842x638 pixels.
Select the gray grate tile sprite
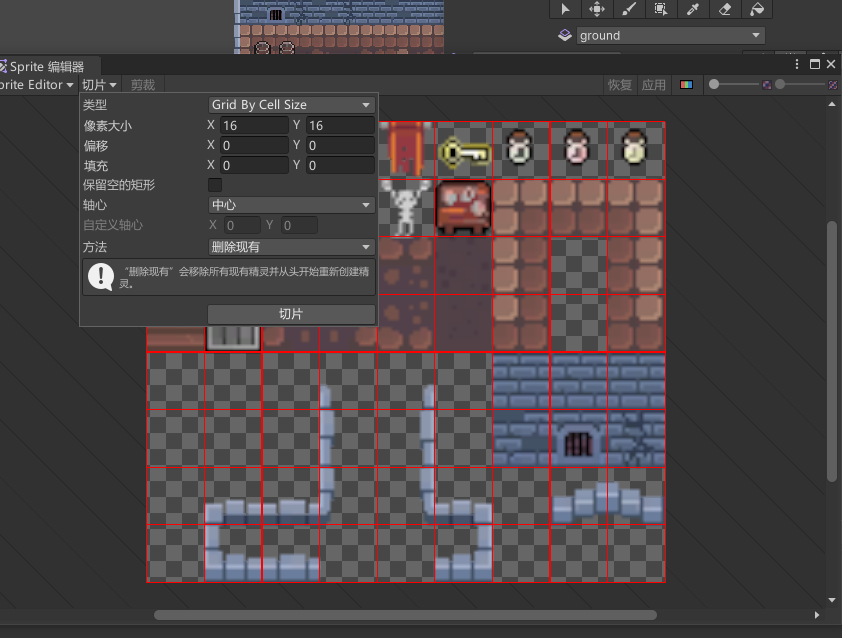[x=234, y=338]
